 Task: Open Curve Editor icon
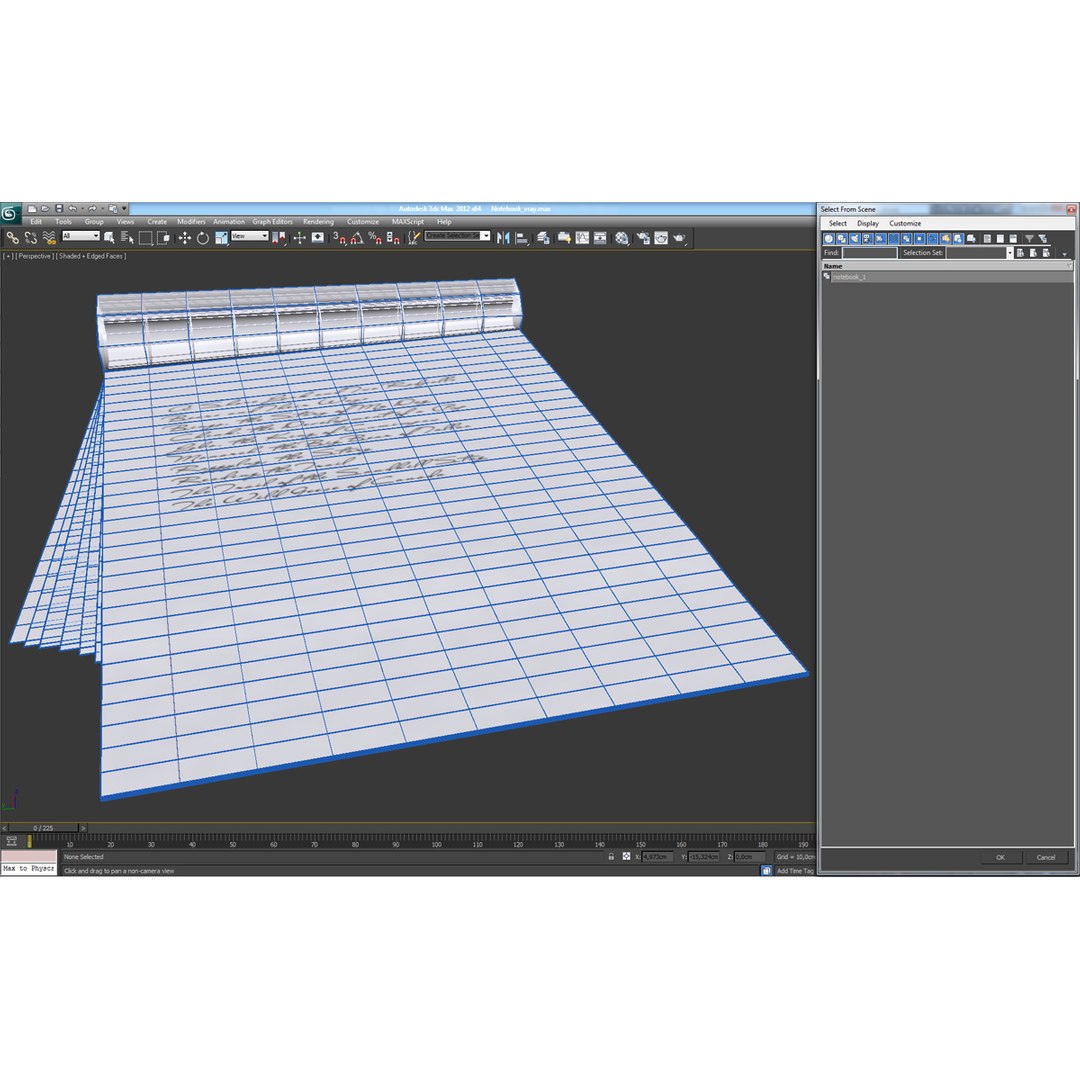point(583,238)
